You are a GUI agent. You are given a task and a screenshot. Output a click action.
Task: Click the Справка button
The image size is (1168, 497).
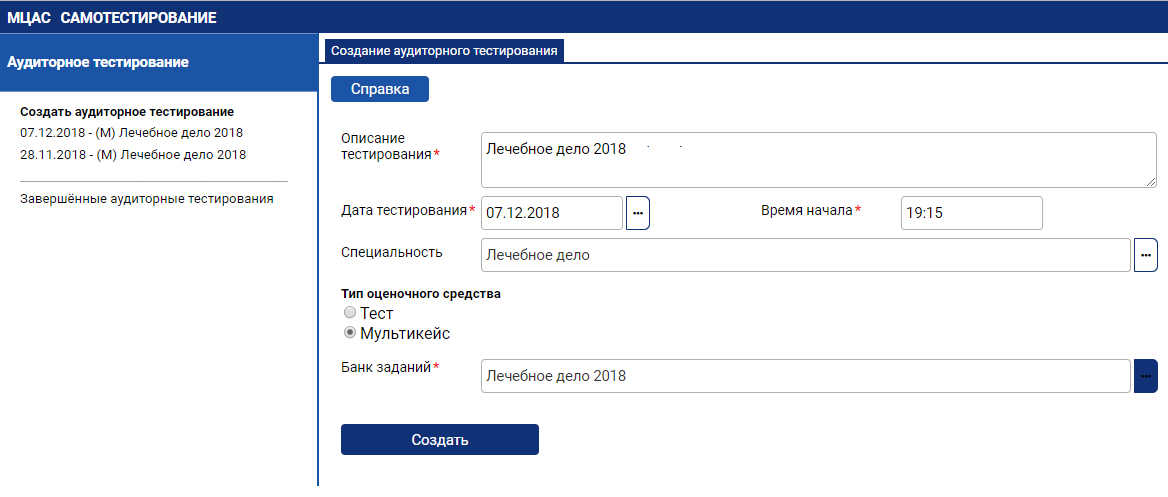[380, 89]
